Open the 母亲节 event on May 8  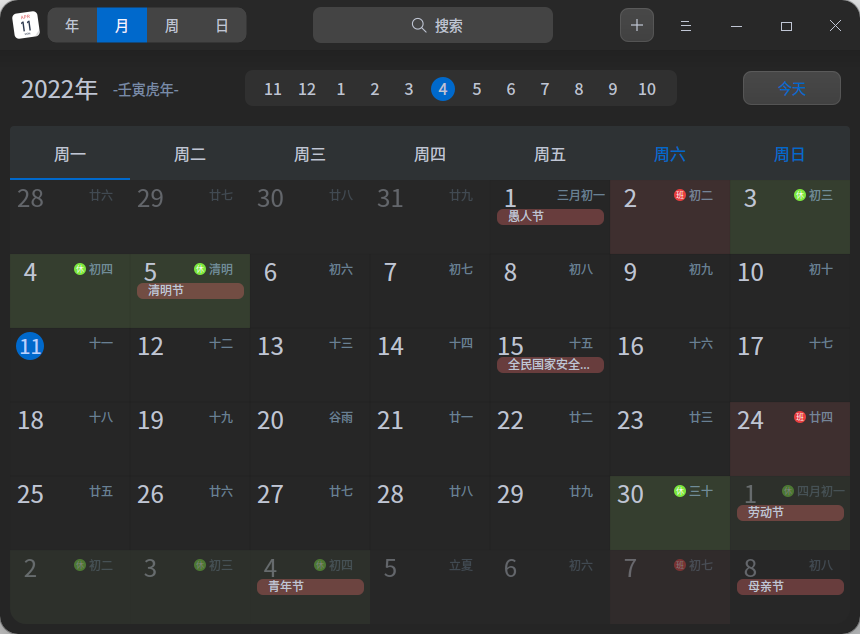(x=790, y=587)
